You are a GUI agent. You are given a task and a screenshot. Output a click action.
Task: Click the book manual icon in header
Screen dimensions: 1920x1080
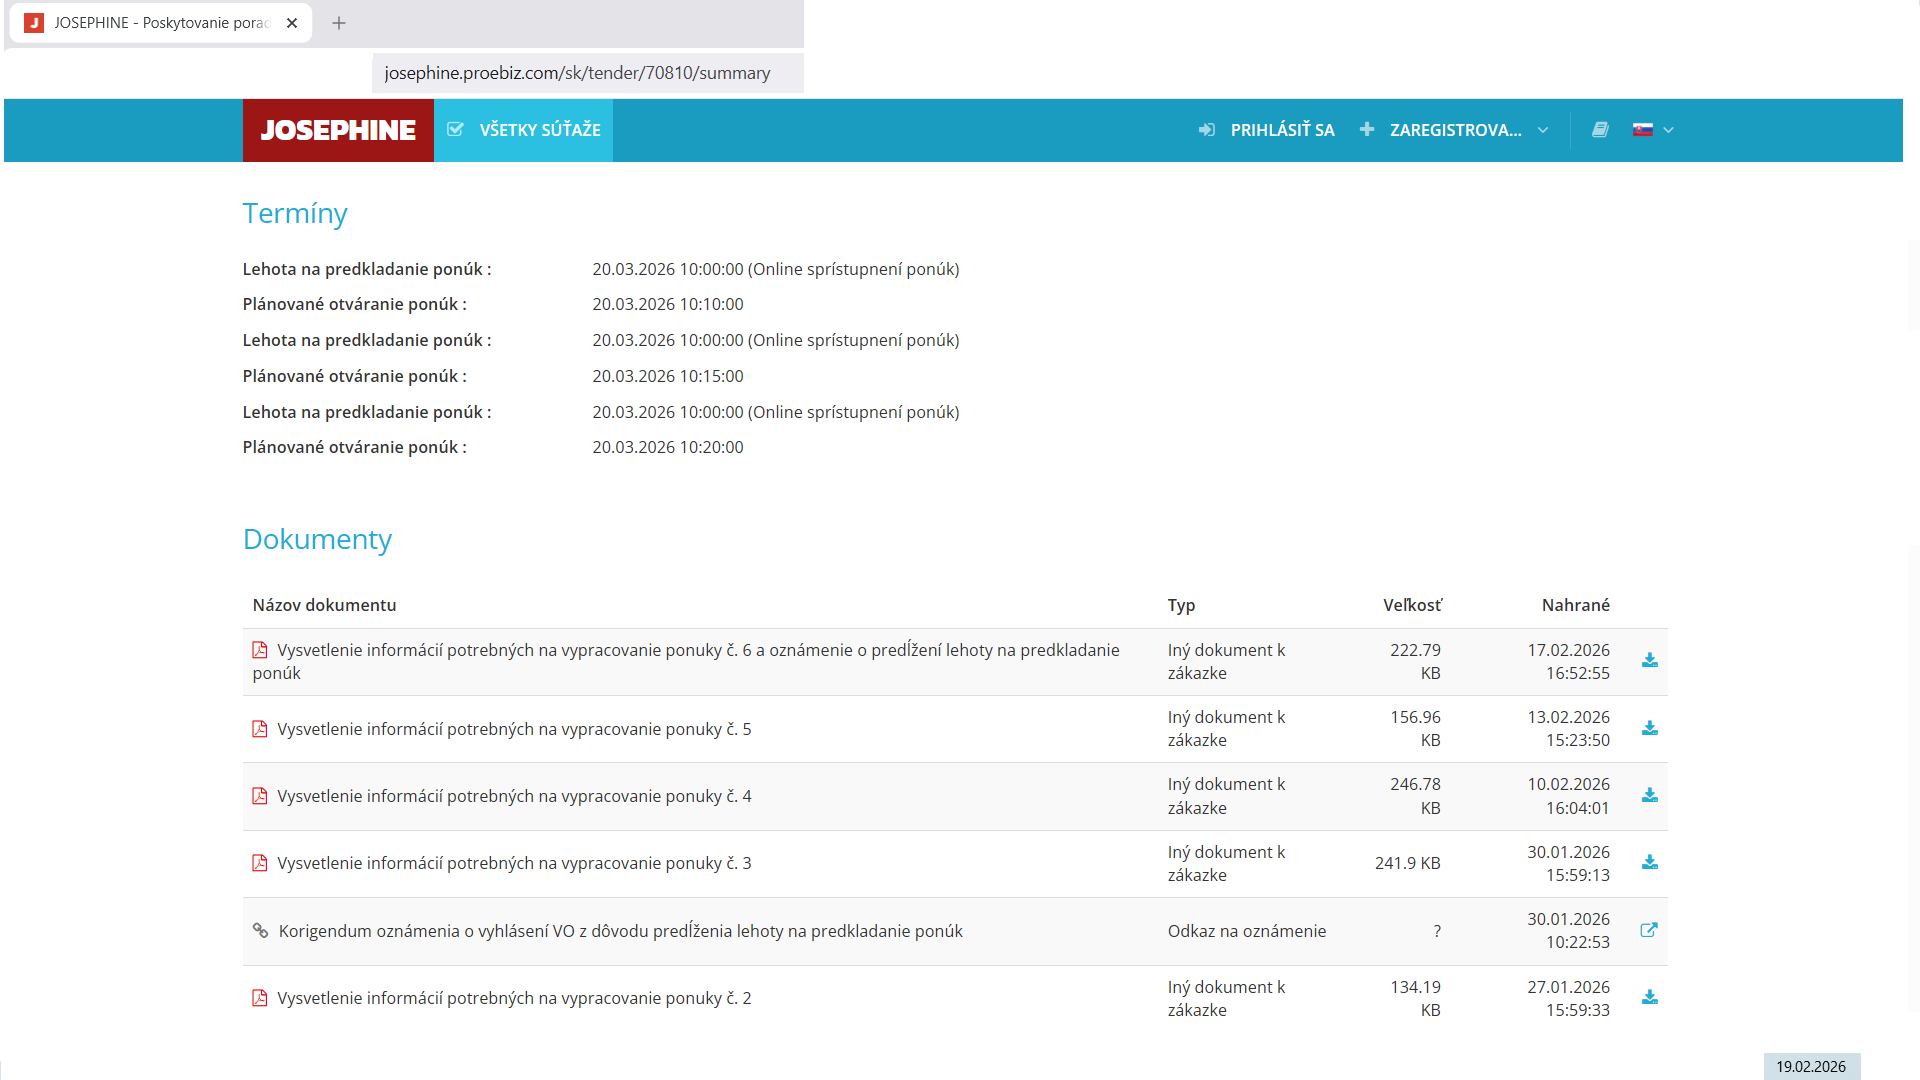[1600, 130]
